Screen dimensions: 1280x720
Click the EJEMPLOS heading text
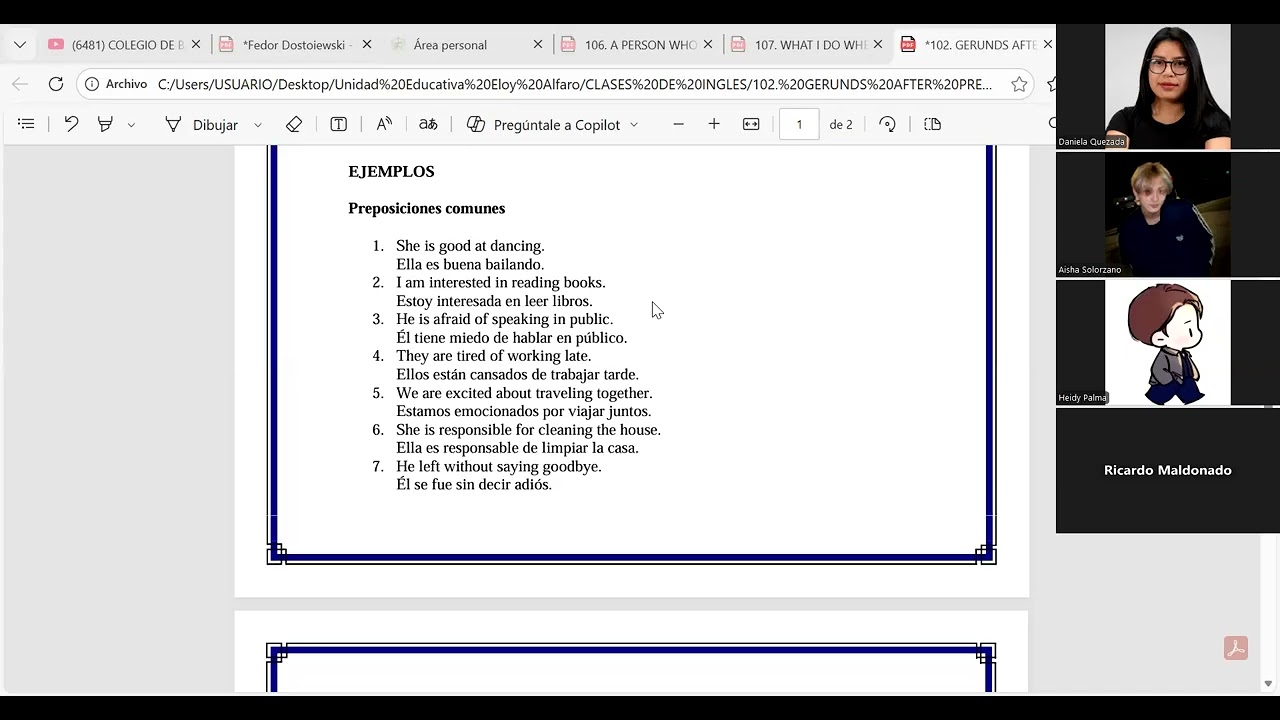coord(391,171)
